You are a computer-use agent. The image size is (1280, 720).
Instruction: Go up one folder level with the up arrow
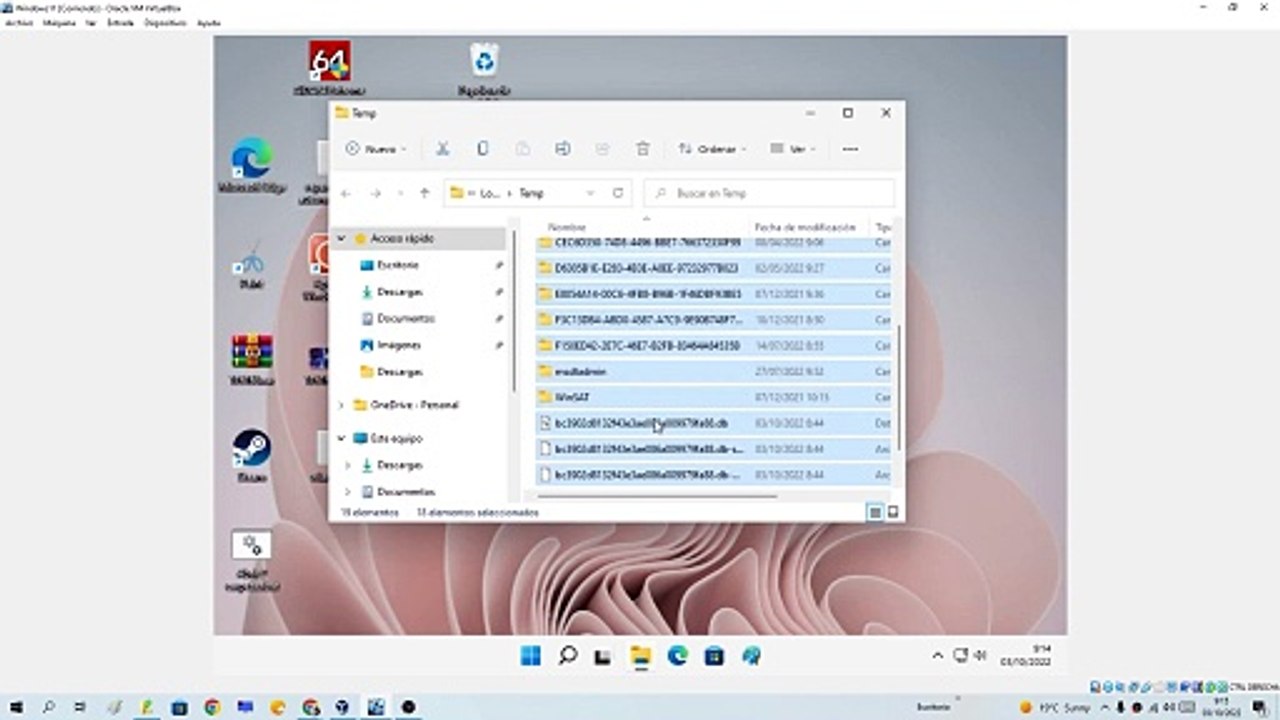[425, 193]
